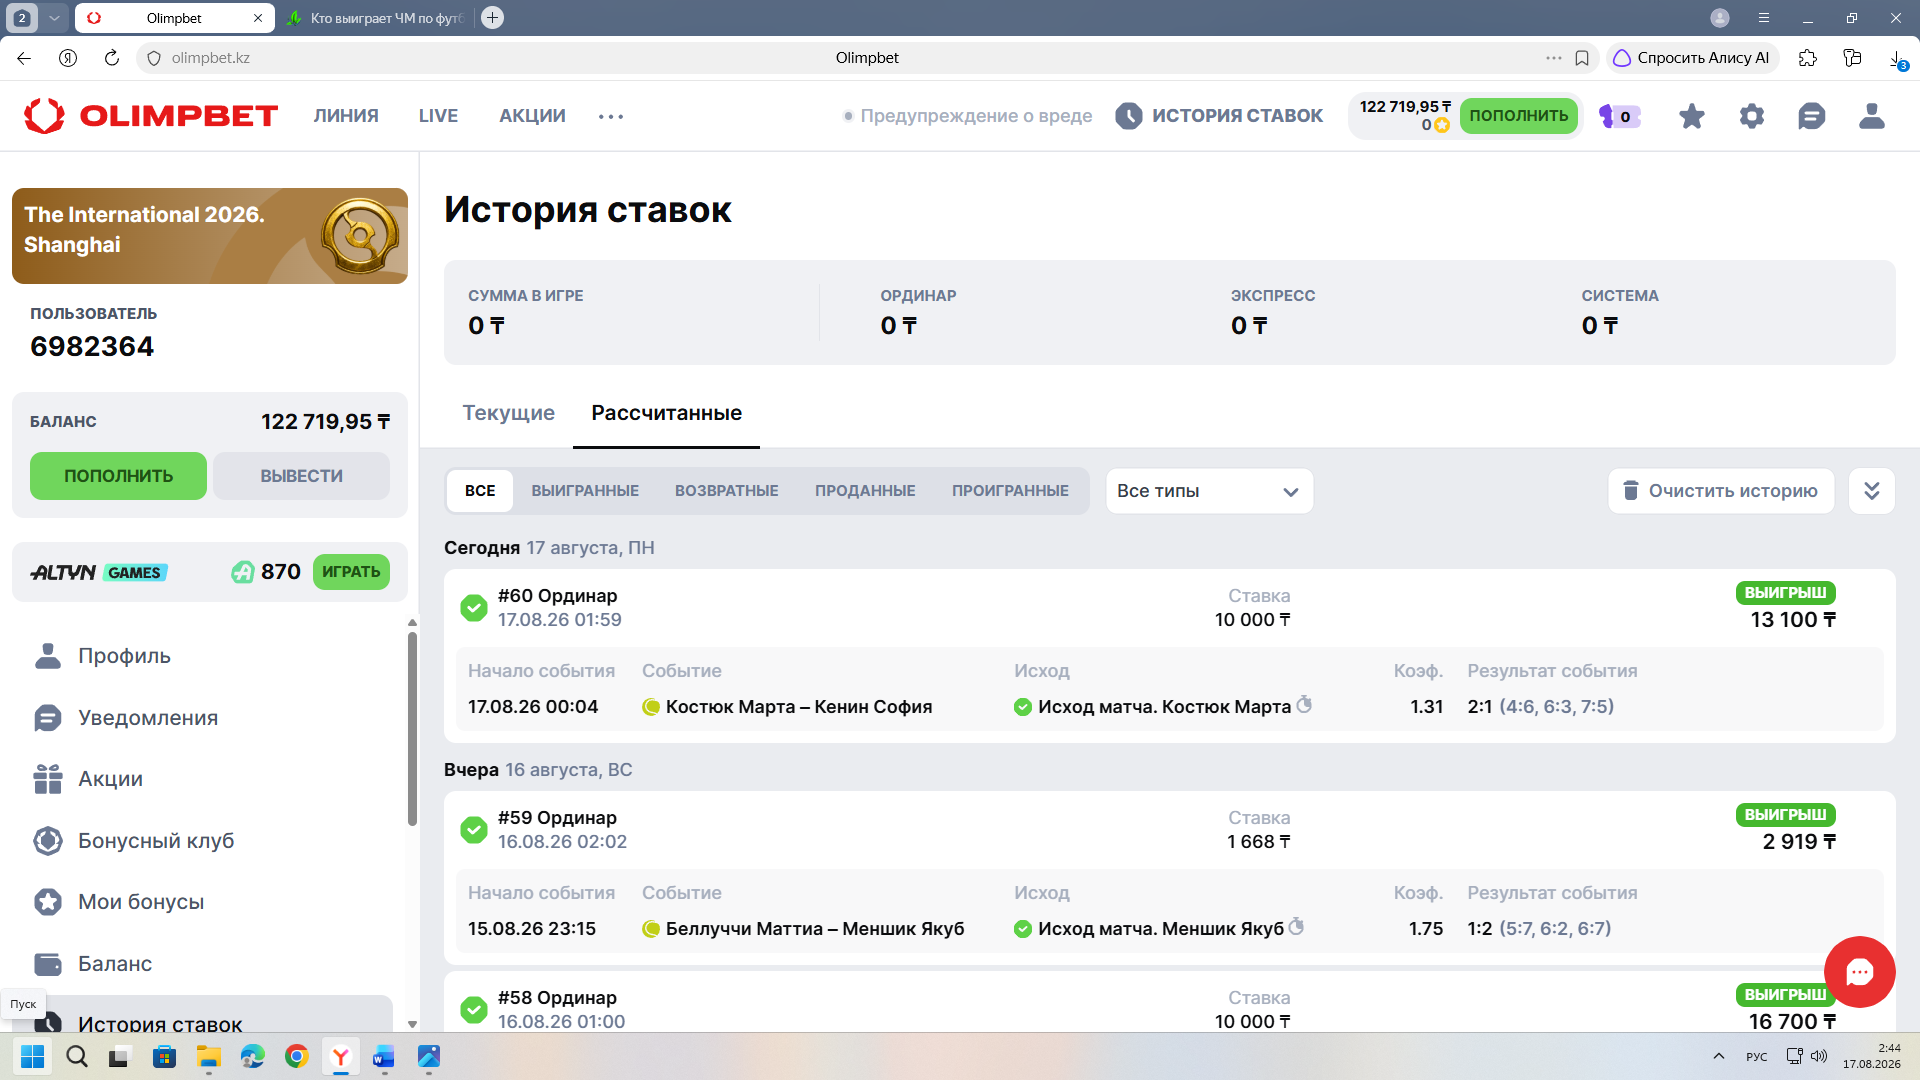The image size is (1920, 1080).
Task: Open the browser extensions puzzle icon
Action: pyautogui.click(x=1807, y=58)
